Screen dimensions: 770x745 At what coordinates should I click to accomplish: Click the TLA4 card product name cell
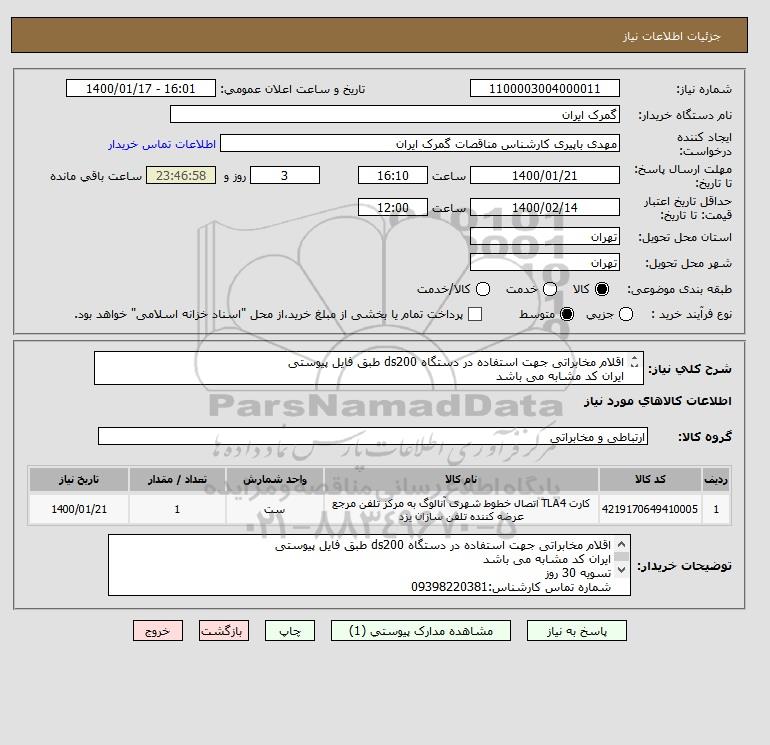pos(461,509)
